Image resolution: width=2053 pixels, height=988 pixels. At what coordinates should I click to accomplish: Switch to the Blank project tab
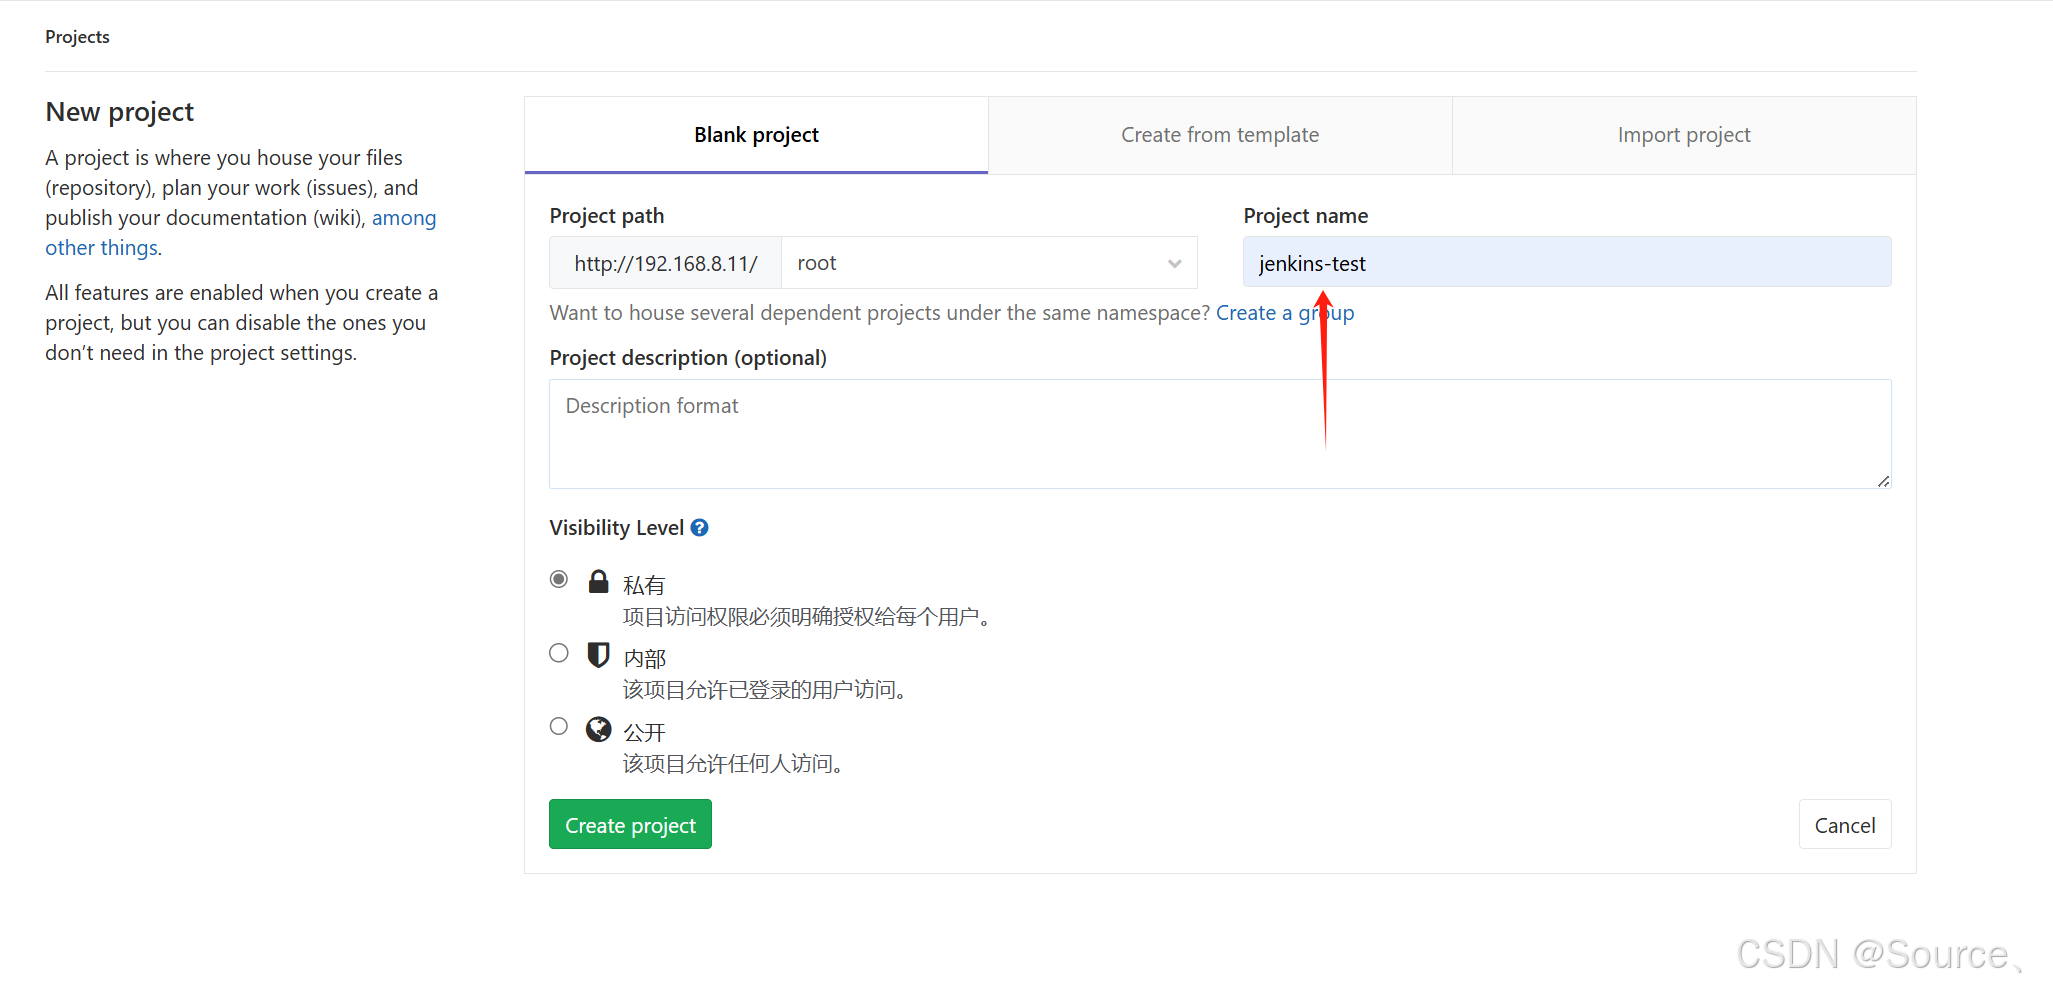[756, 135]
